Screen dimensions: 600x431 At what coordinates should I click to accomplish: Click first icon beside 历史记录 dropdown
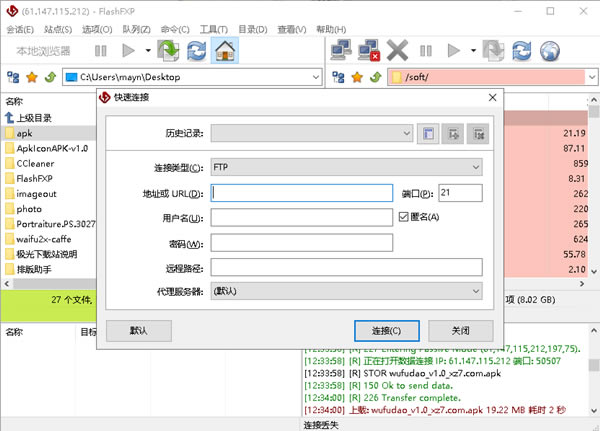(428, 133)
